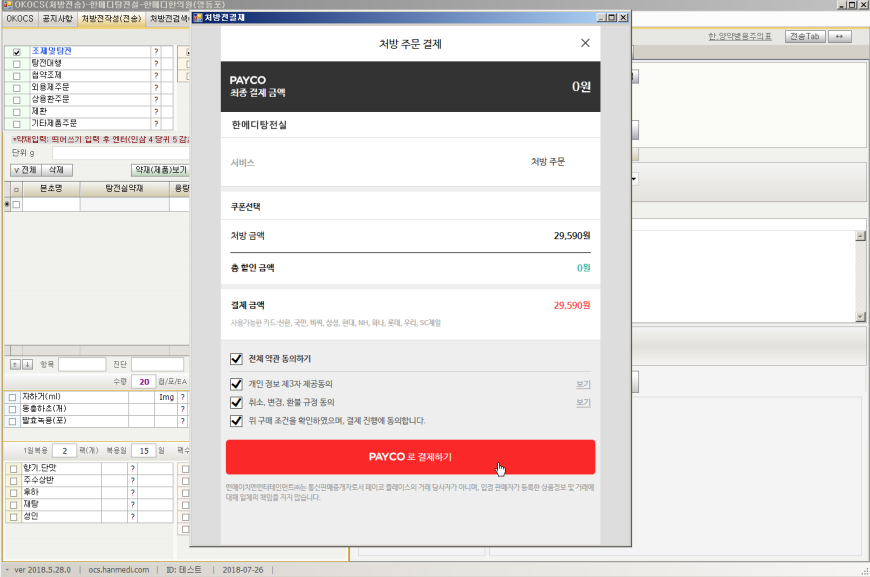Click the move-down arrow button
The width and height of the screenshot is (870, 577).
point(27,365)
